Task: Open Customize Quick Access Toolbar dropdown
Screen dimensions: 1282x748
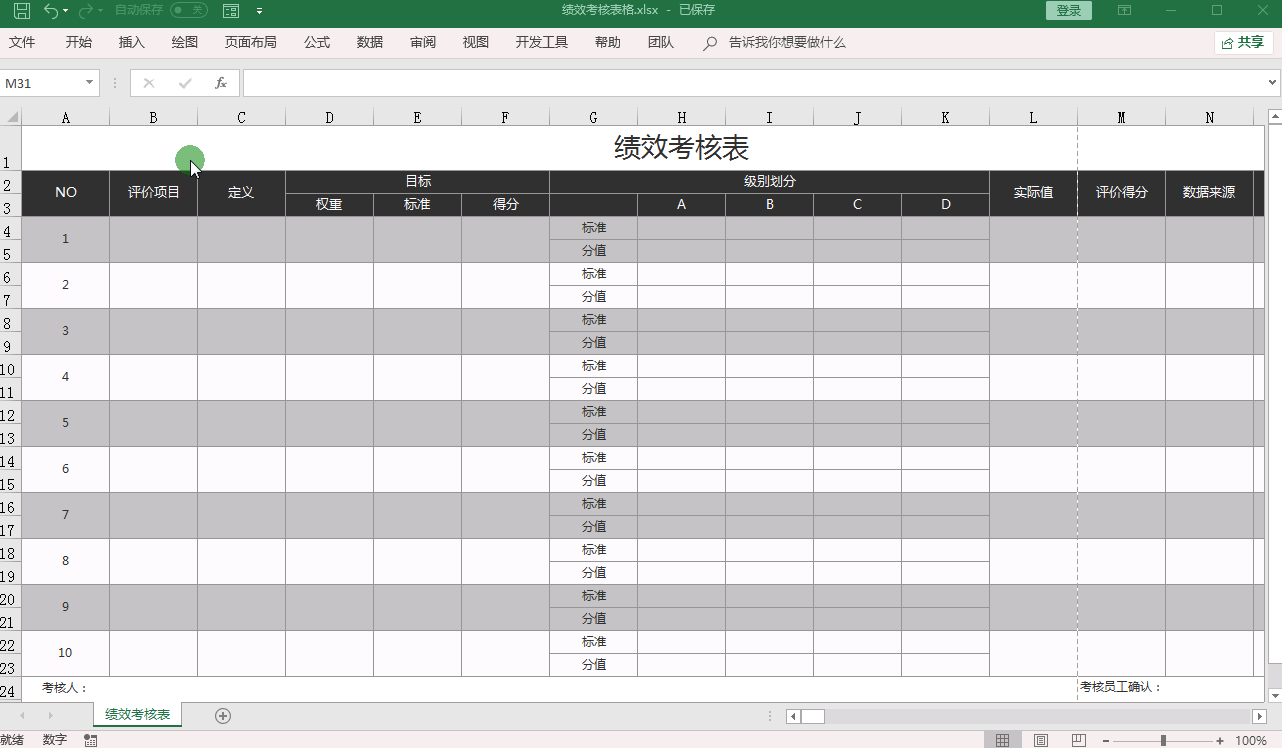Action: coord(259,11)
